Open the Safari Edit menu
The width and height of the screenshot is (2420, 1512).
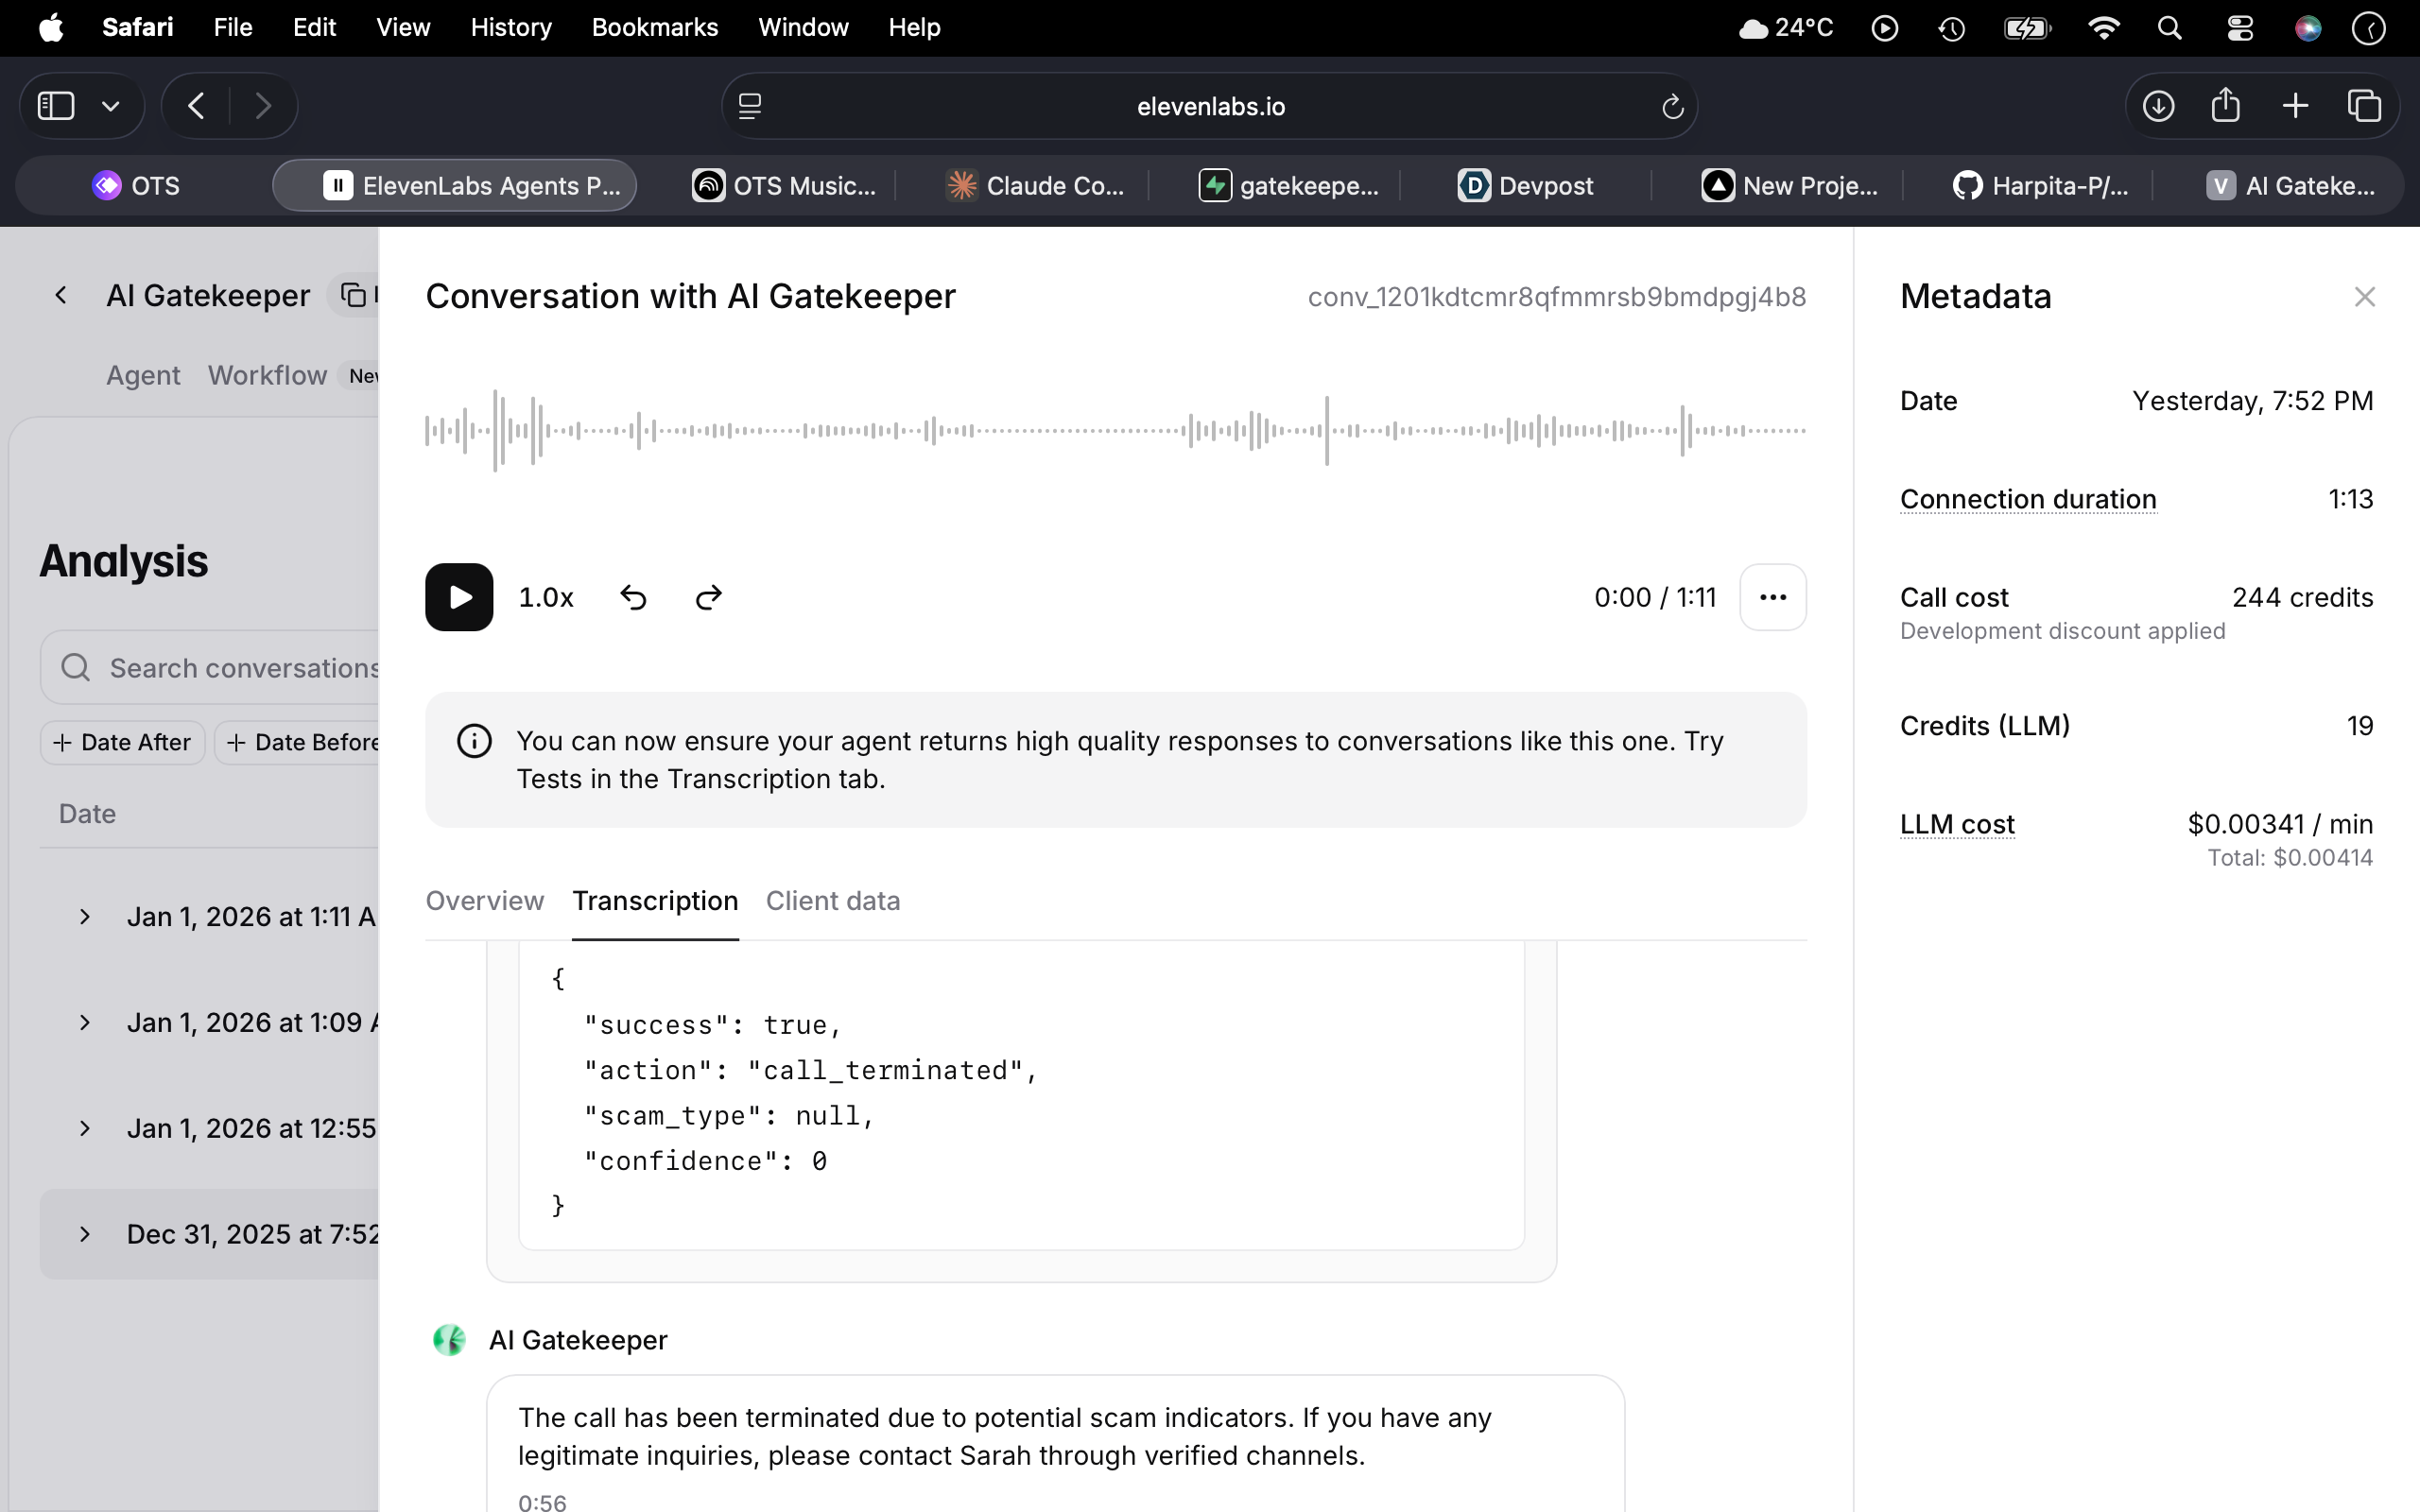314,27
